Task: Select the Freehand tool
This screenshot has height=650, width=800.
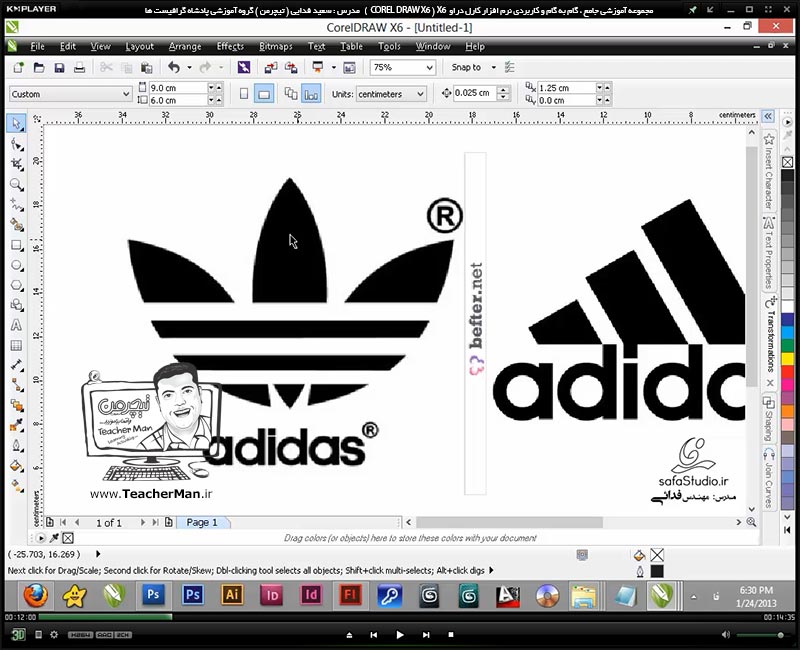Action: coord(16,205)
